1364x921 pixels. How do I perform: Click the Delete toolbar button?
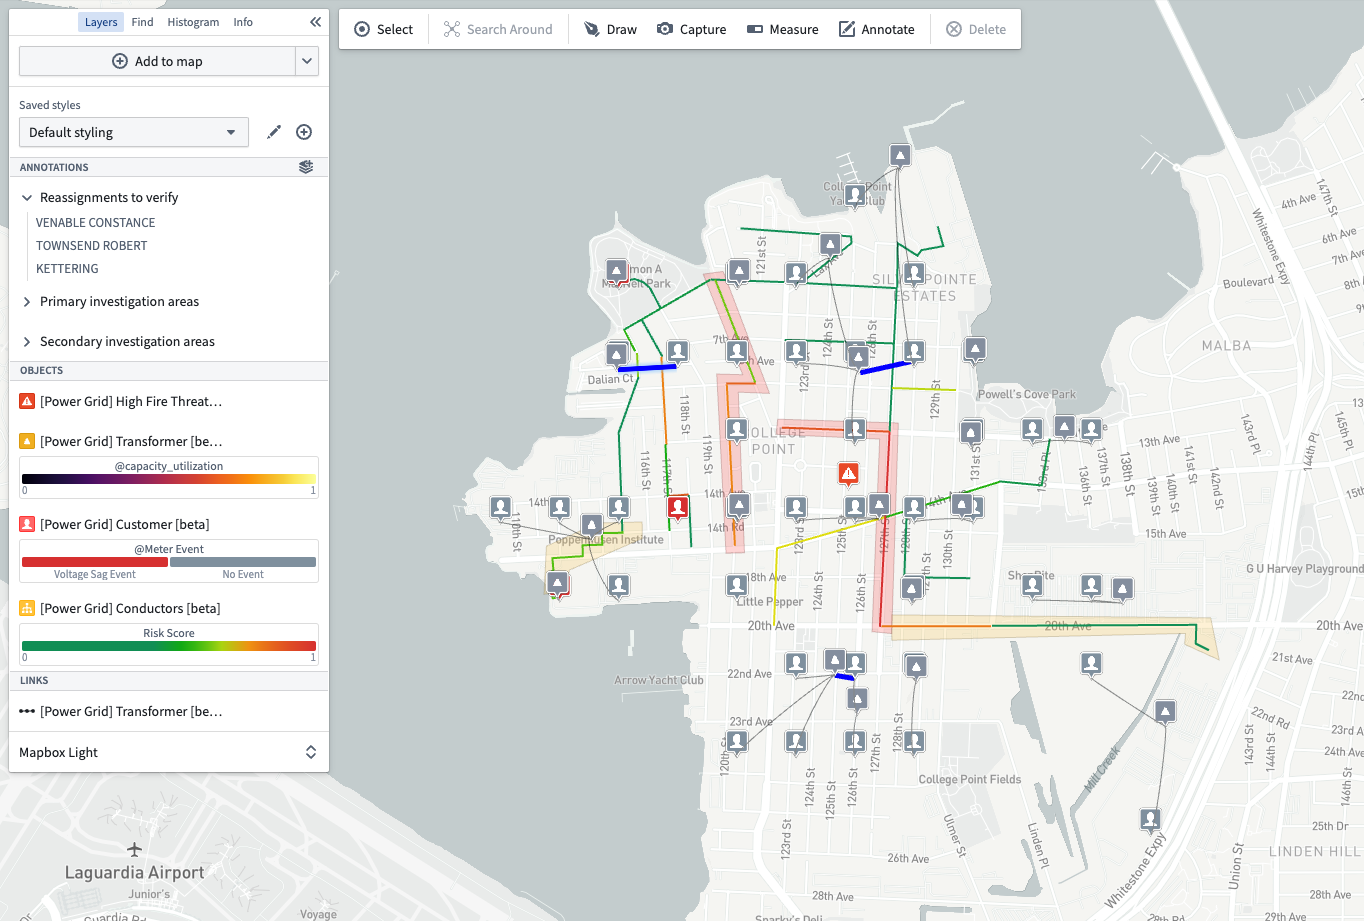point(976,29)
